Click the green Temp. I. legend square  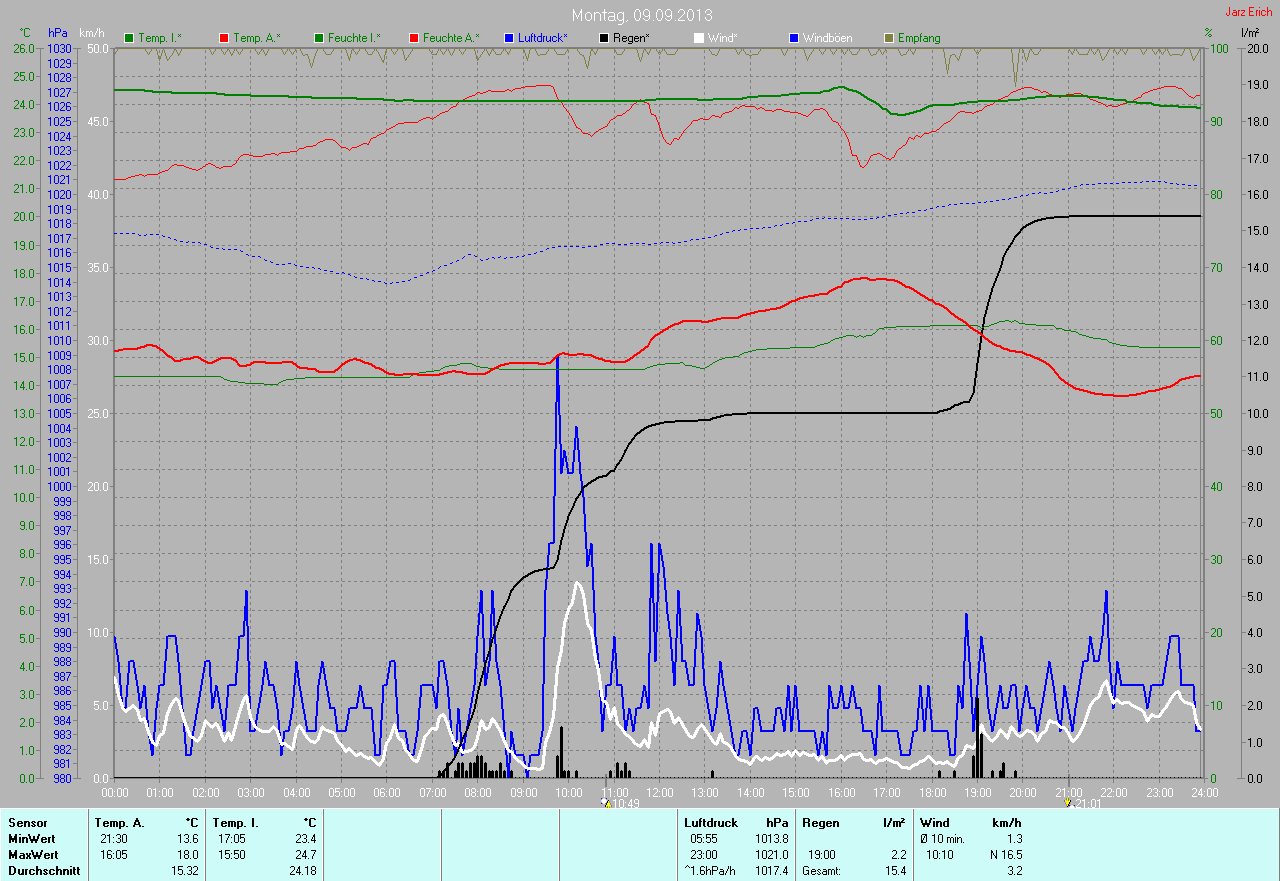point(129,38)
